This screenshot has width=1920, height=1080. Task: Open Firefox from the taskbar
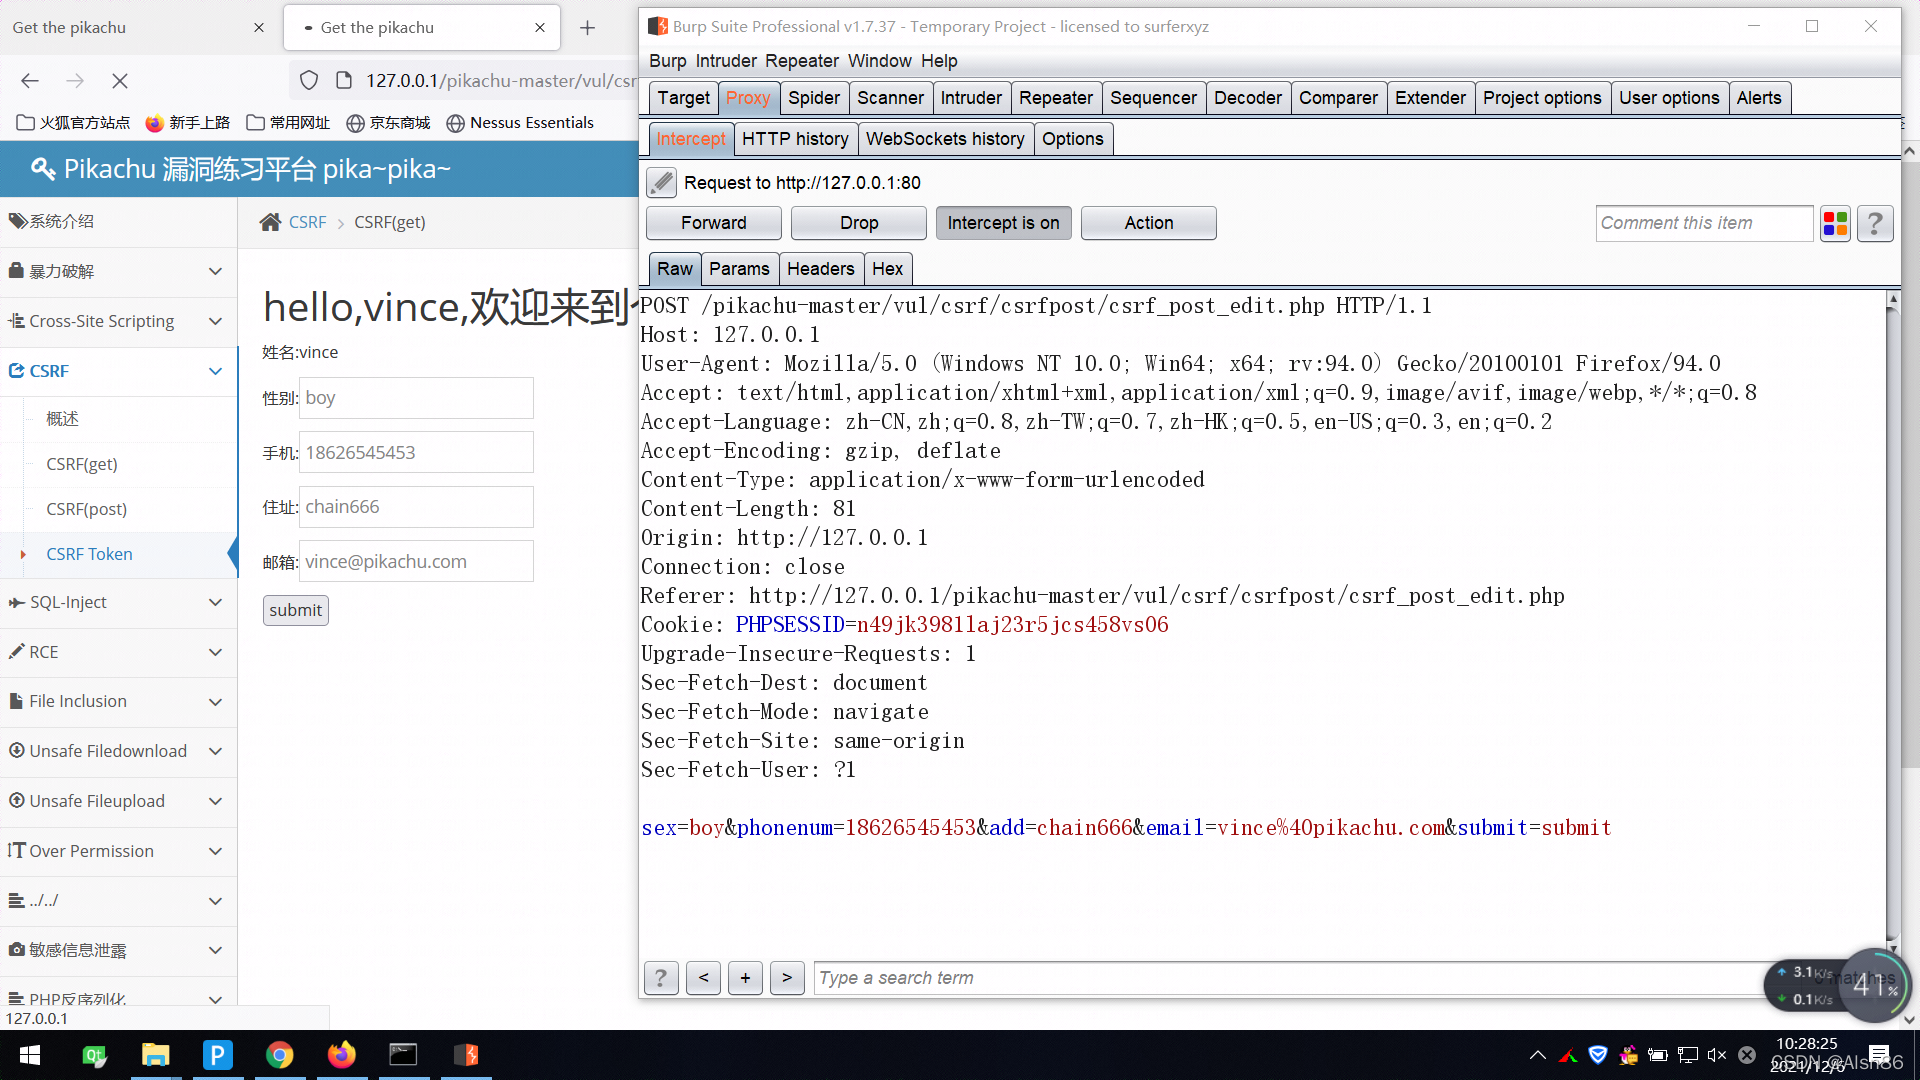342,1055
